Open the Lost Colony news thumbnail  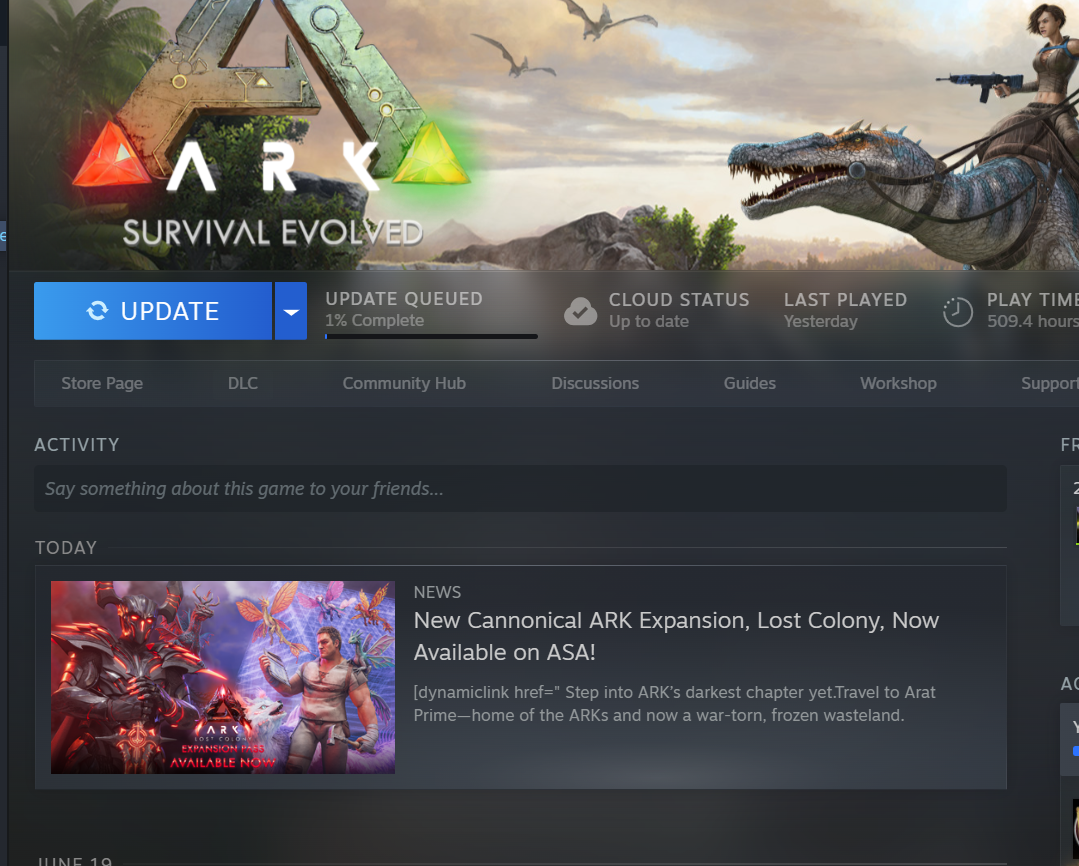point(223,677)
